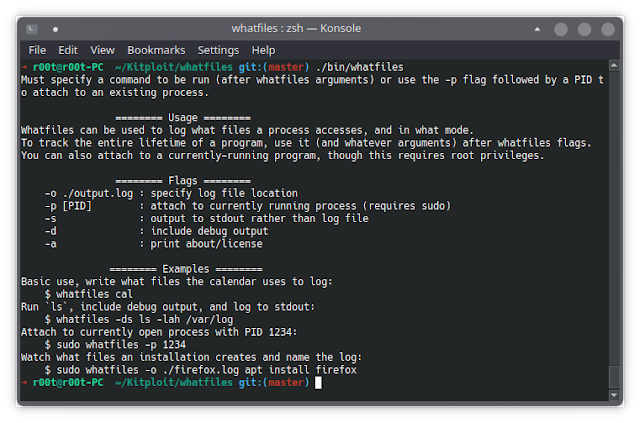Viewport: 640px width, 423px height.
Task: Click the '-p [PID]' flag text
Action: [x=68, y=206]
